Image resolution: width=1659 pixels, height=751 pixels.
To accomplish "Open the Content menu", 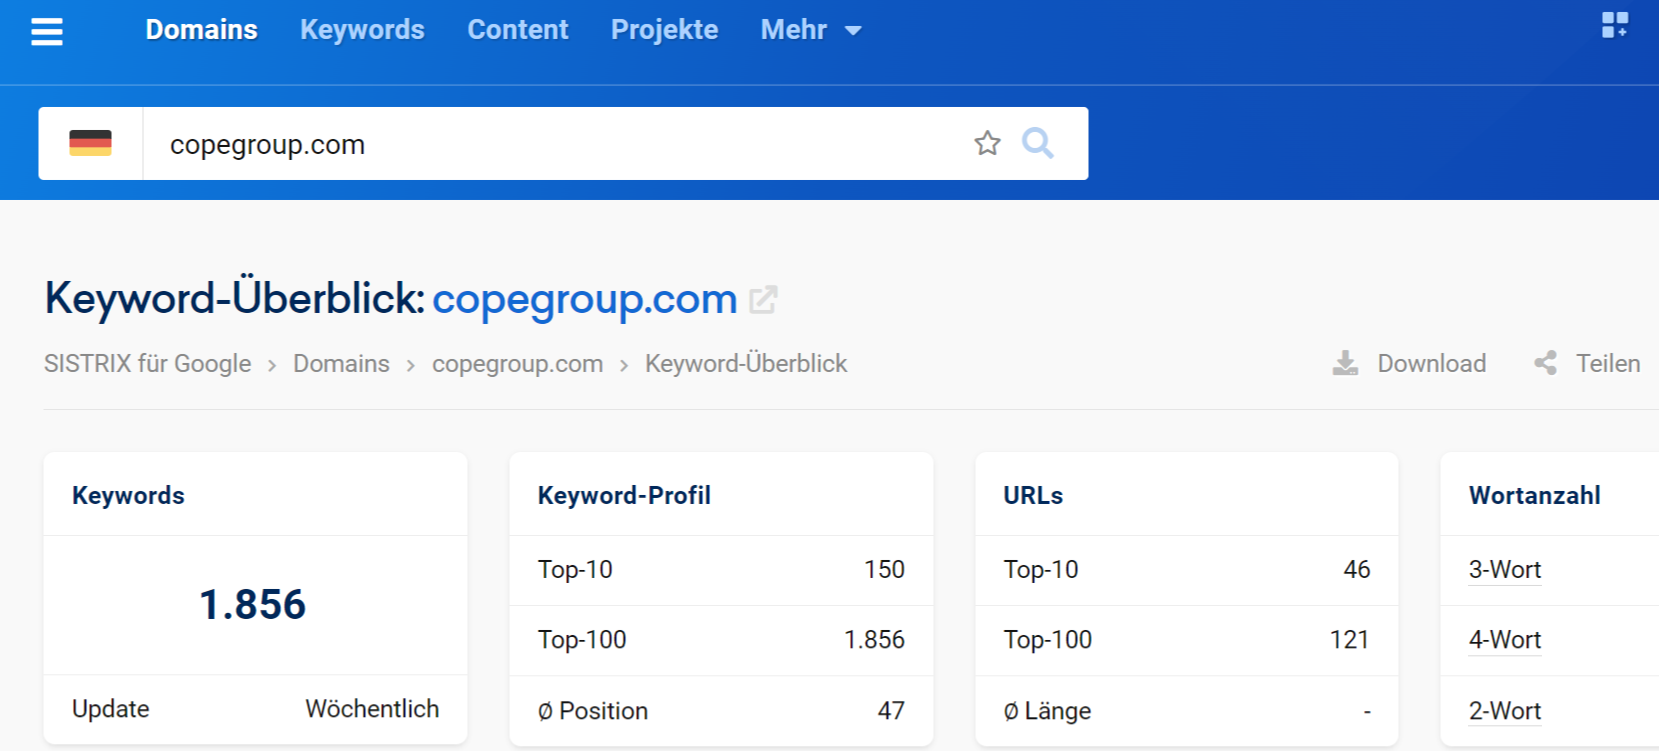I will [x=518, y=30].
